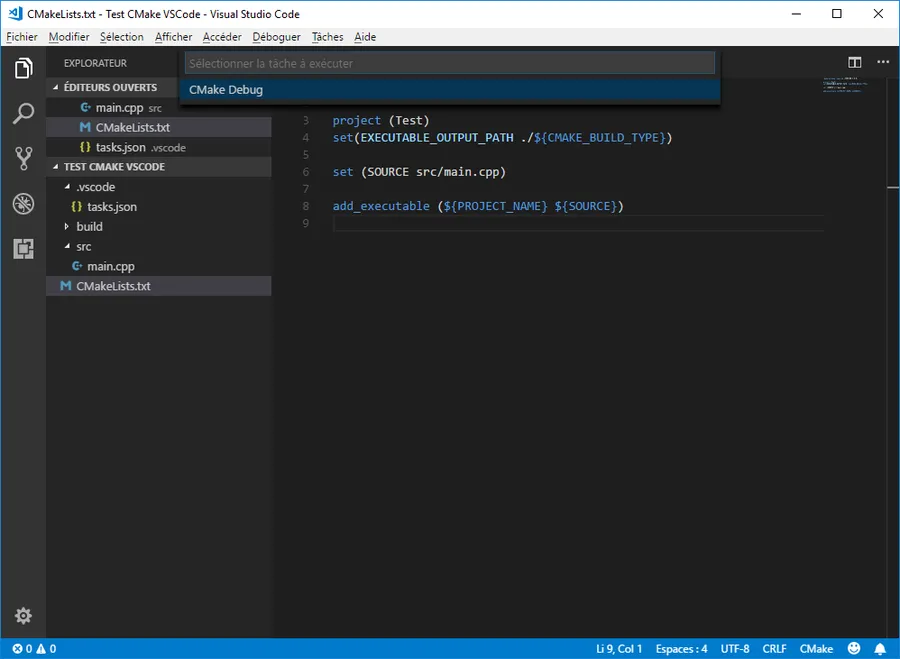Click the feedback smiley icon

coord(854,648)
